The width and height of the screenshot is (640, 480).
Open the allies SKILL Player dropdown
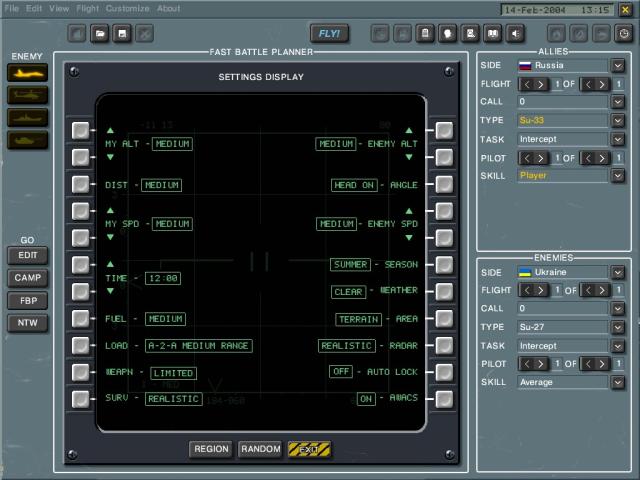point(618,175)
